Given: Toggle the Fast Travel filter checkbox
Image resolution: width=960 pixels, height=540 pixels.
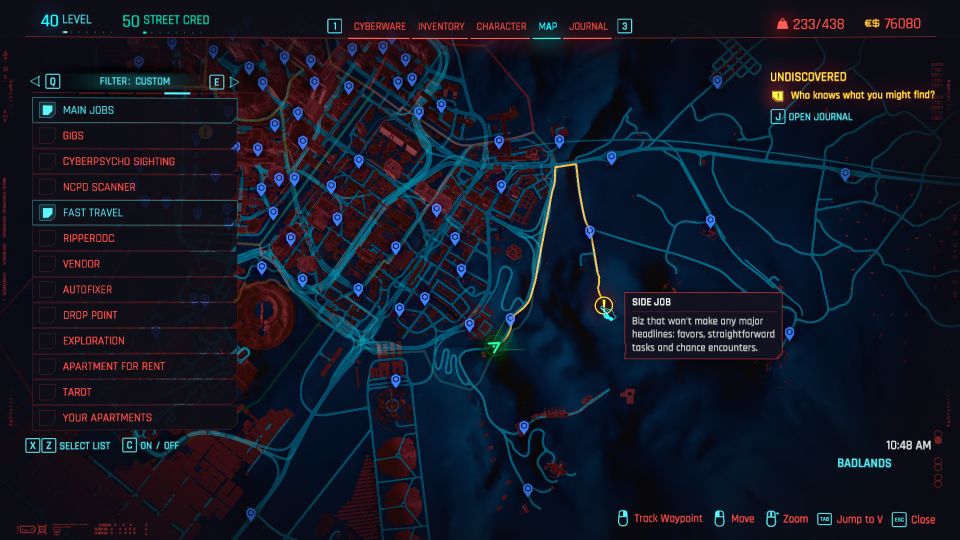Looking at the screenshot, I should (47, 212).
